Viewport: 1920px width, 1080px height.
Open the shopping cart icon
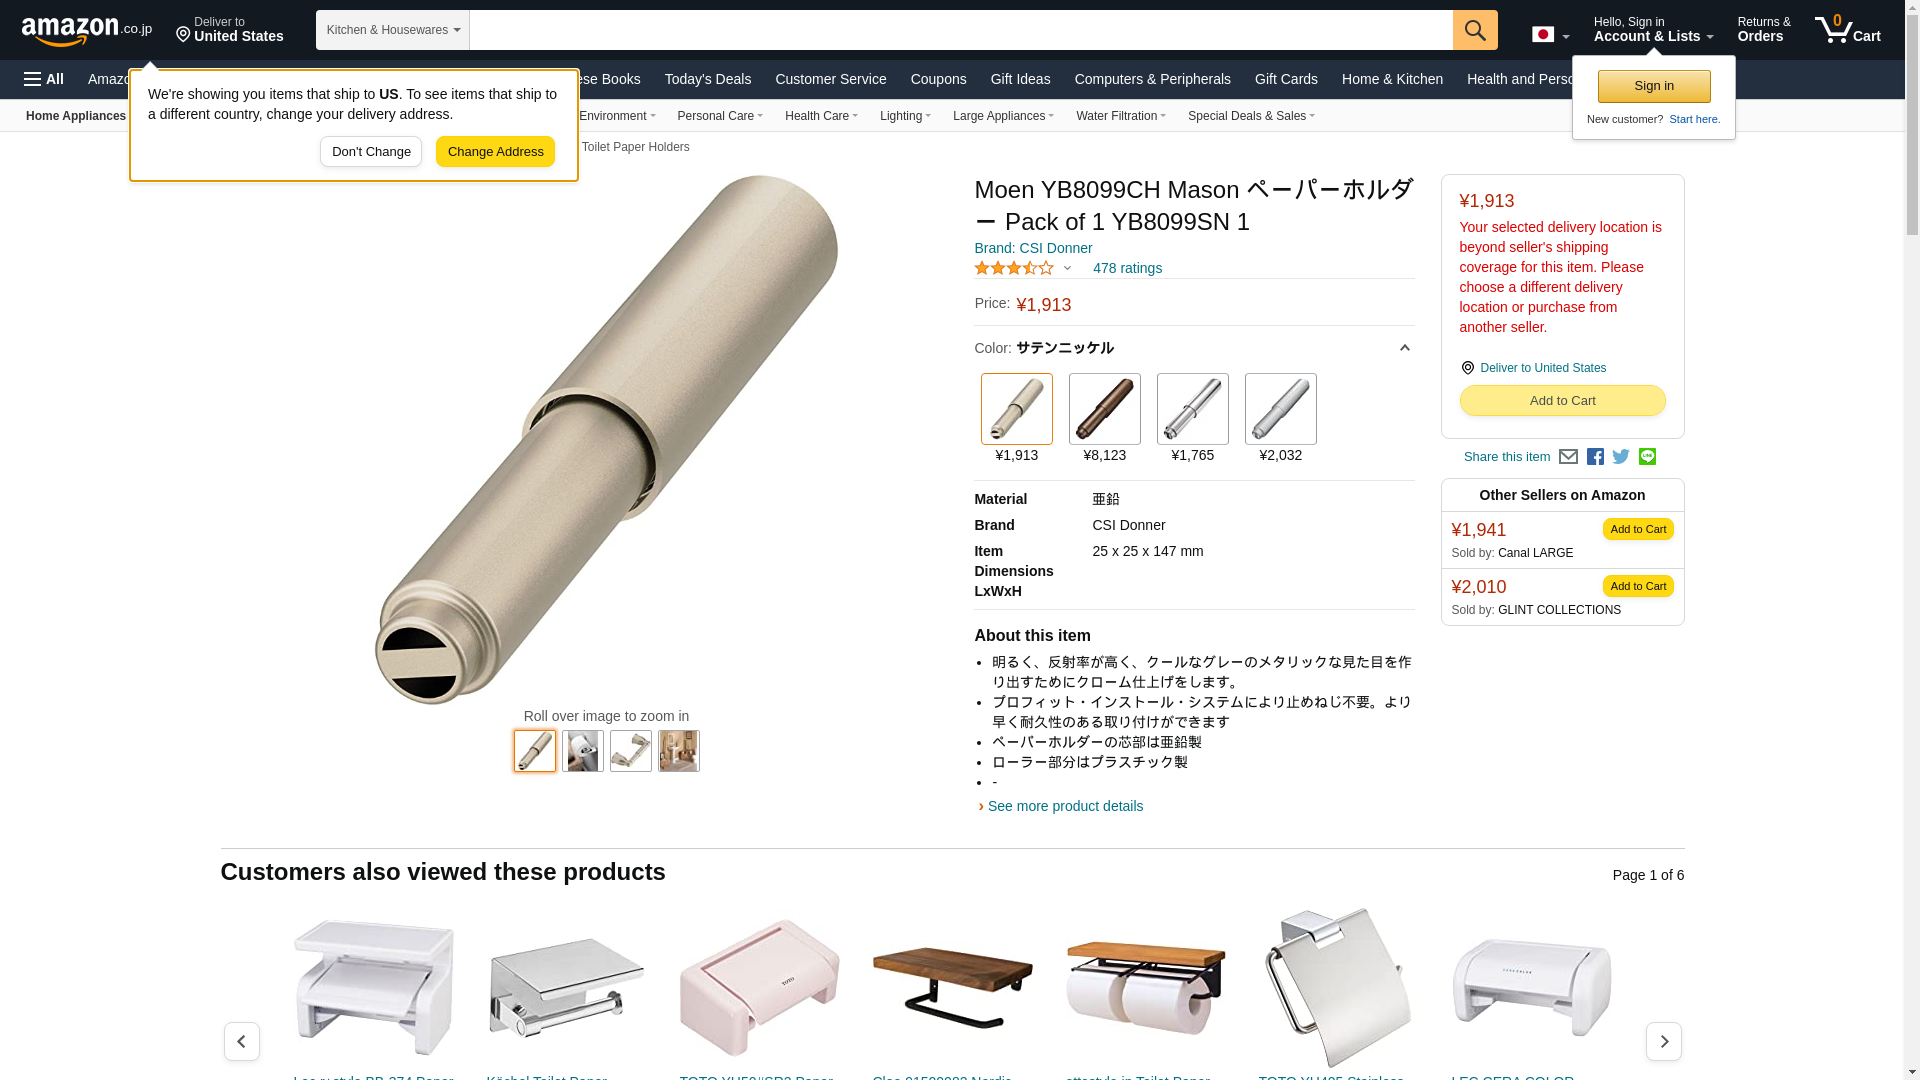point(1848,29)
